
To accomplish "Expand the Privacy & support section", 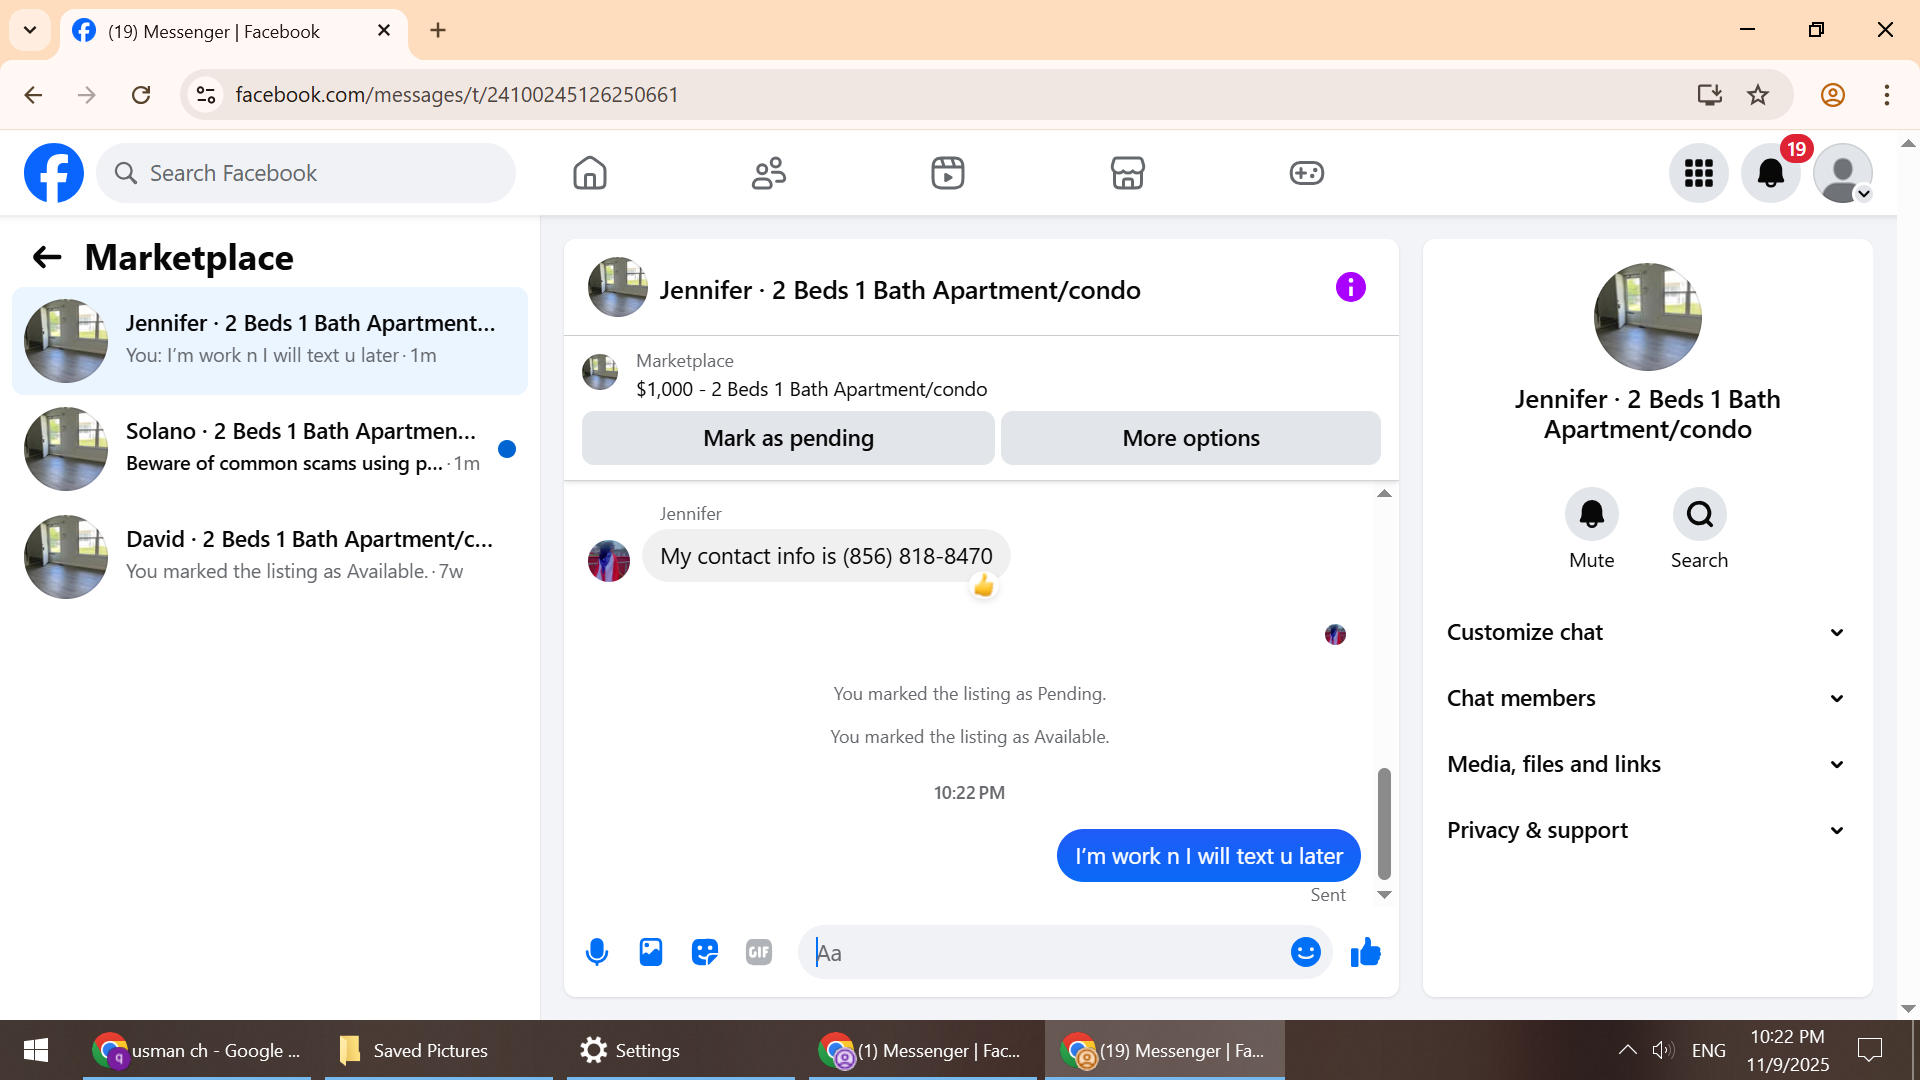I will tap(1647, 830).
